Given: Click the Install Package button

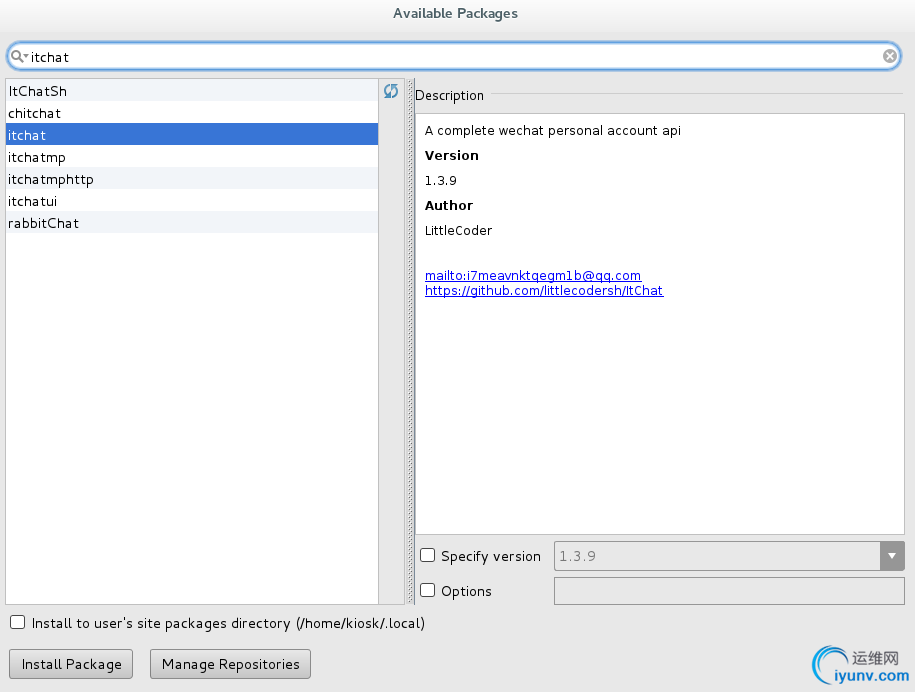Looking at the screenshot, I should pyautogui.click(x=71, y=664).
